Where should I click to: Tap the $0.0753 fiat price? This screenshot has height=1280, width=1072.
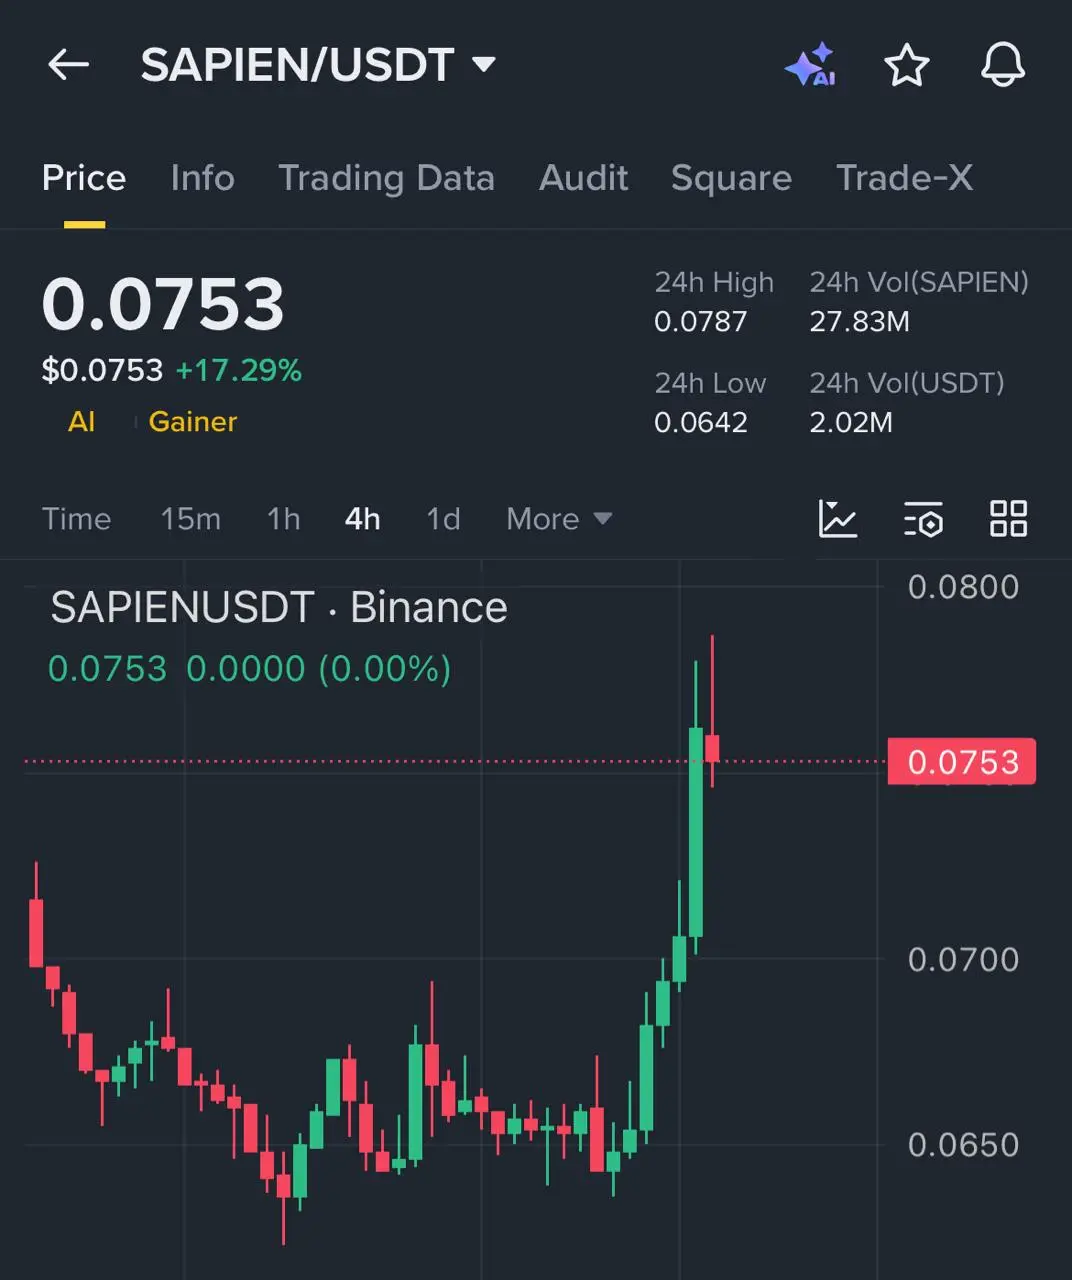coord(102,371)
